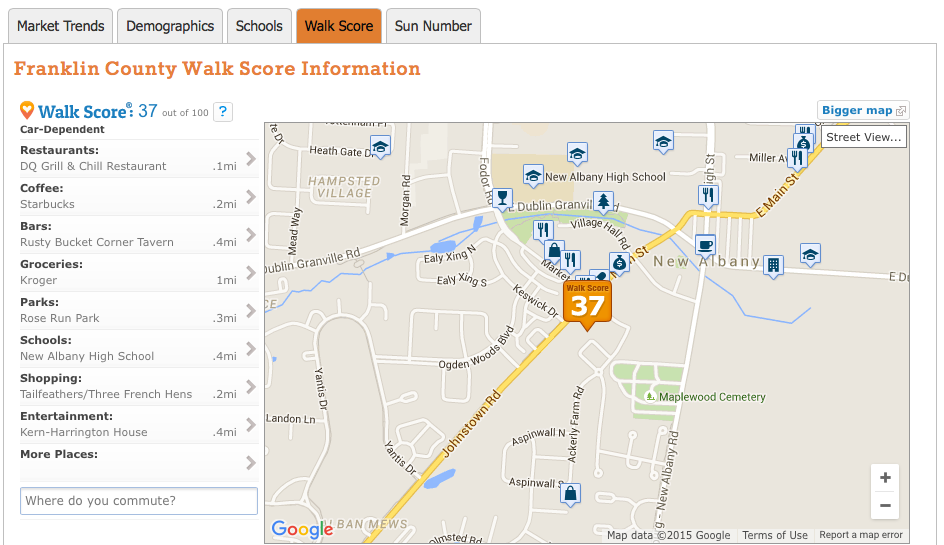The width and height of the screenshot is (944, 545).
Task: Select graduation cap icon near Heath Gate Dr
Action: 379,148
